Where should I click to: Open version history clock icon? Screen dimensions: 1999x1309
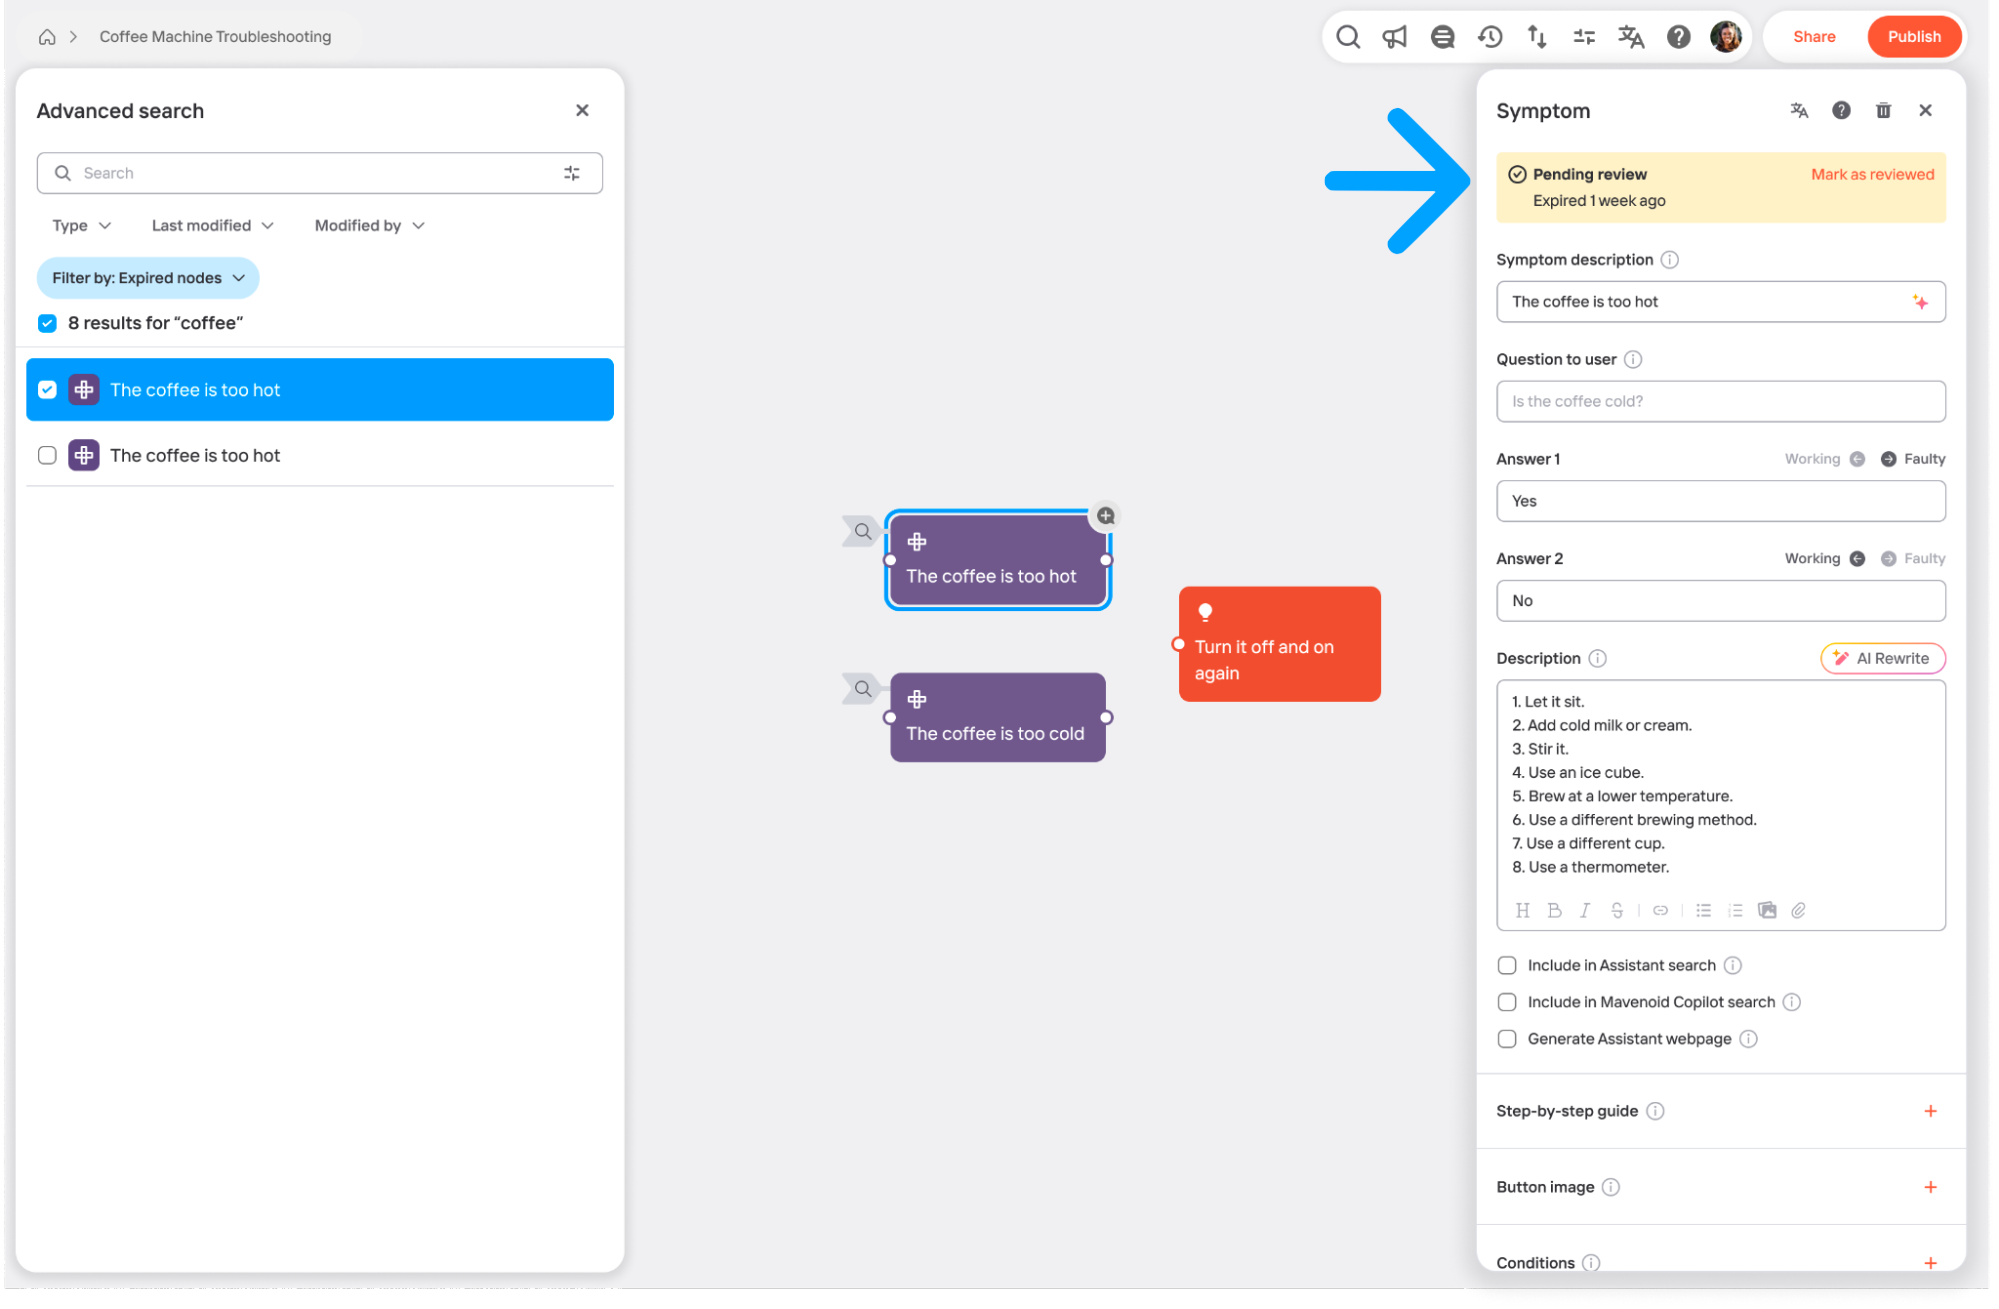(1490, 37)
